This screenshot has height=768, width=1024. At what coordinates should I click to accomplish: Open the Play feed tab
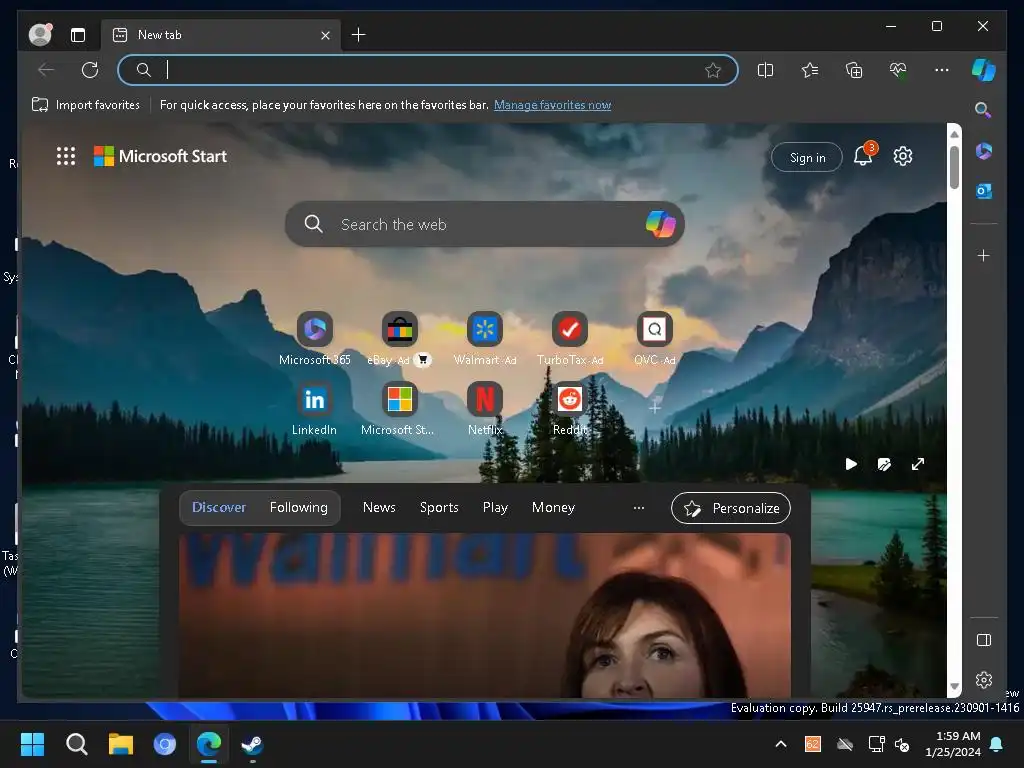pyautogui.click(x=495, y=507)
